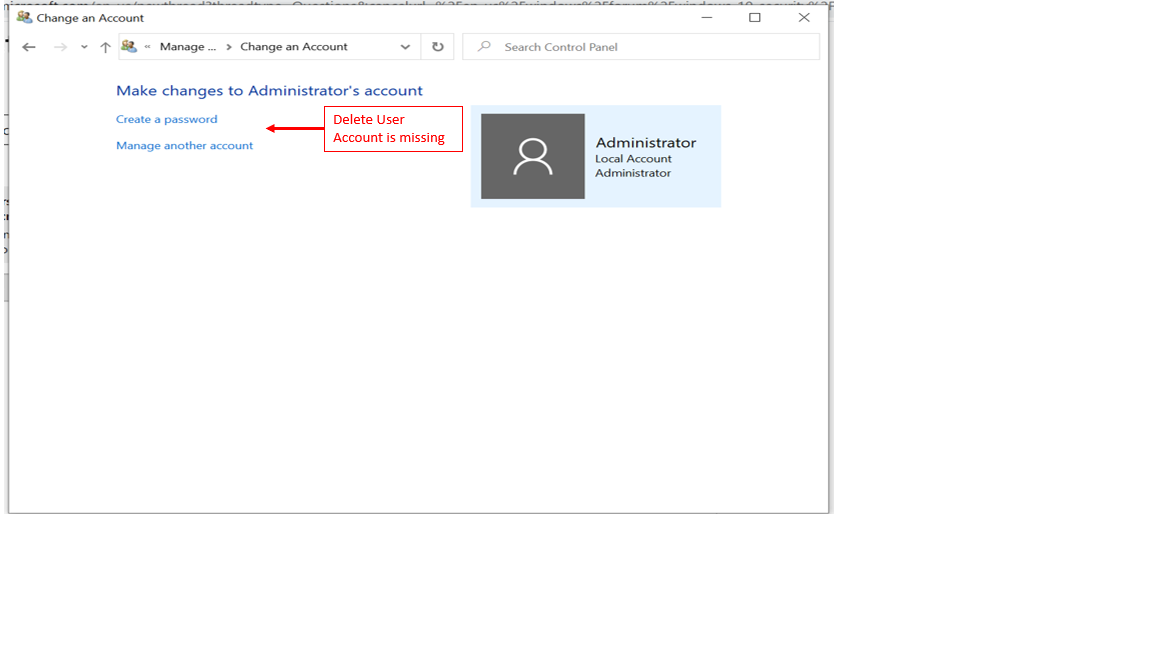Click the 'Local Account' text
The width and height of the screenshot is (1152, 648).
click(x=633, y=159)
